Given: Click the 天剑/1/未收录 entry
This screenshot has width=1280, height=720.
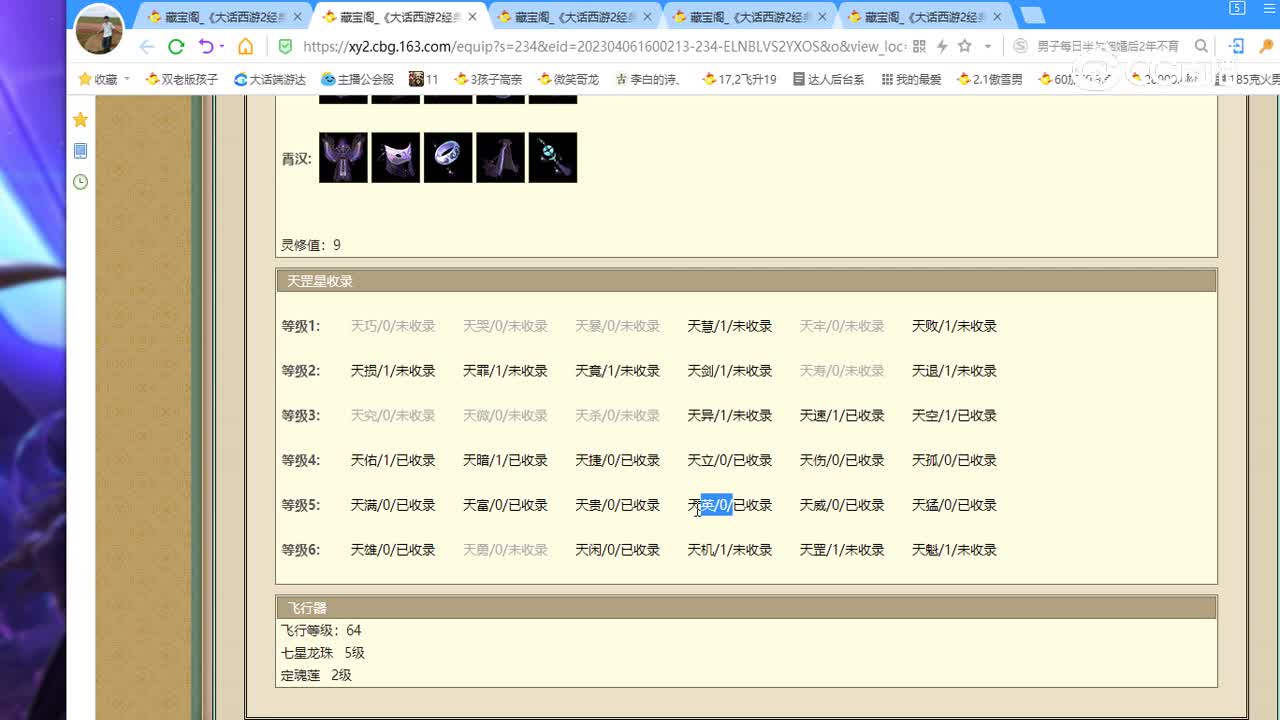Looking at the screenshot, I should (730, 371).
